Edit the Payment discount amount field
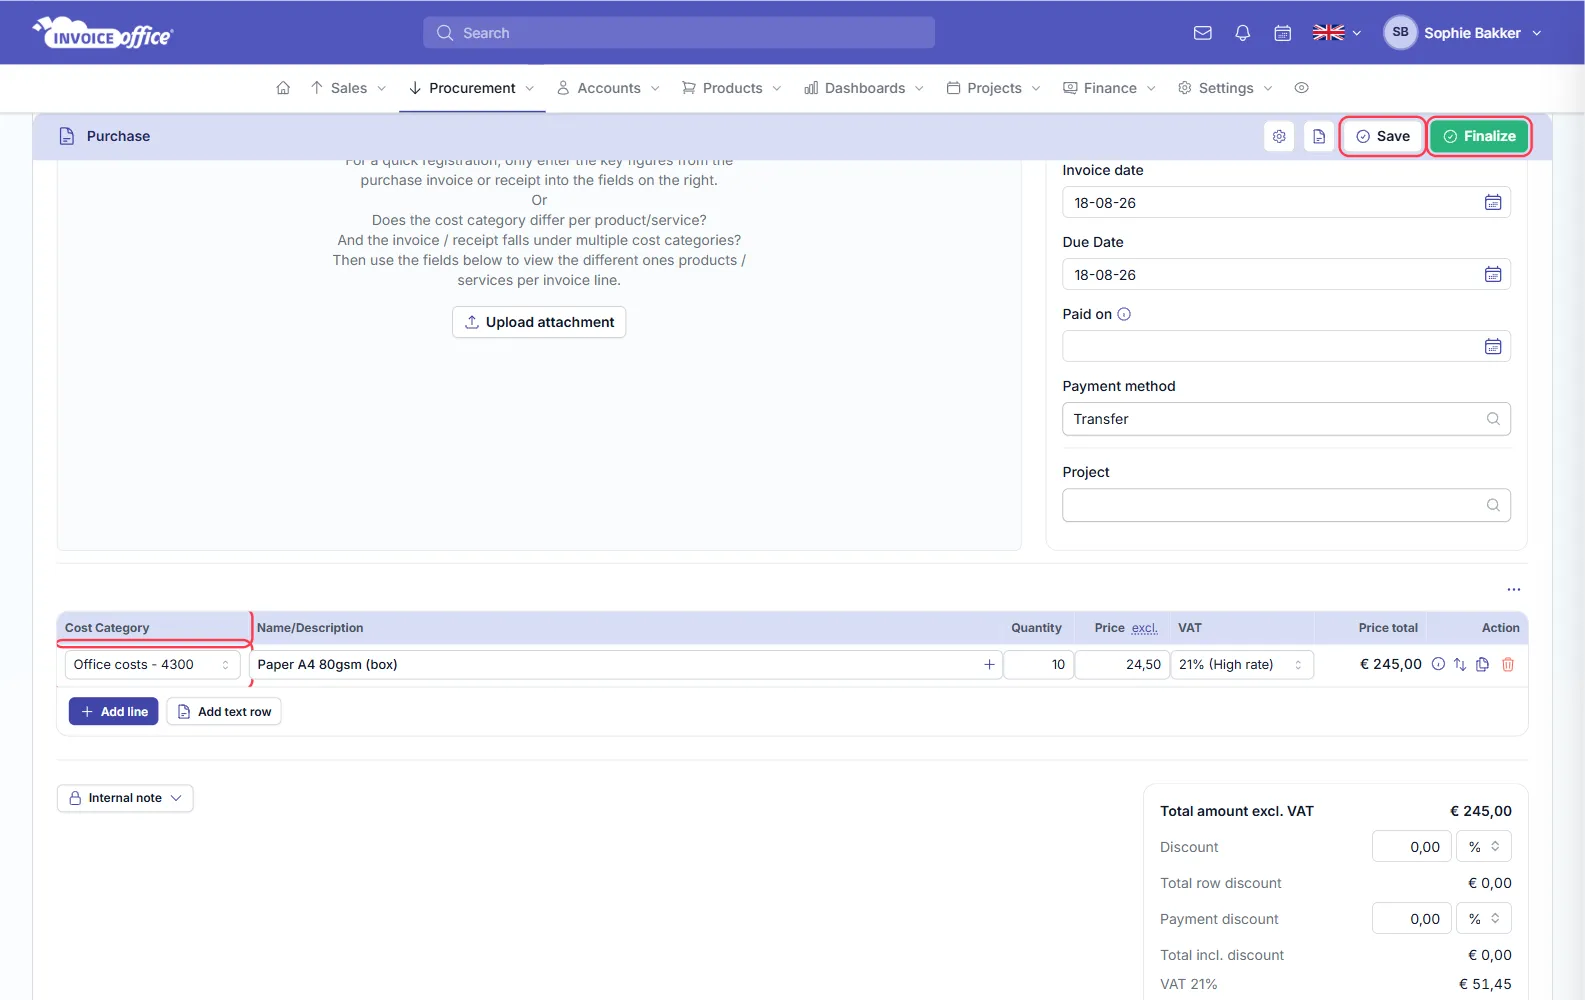 click(1411, 919)
